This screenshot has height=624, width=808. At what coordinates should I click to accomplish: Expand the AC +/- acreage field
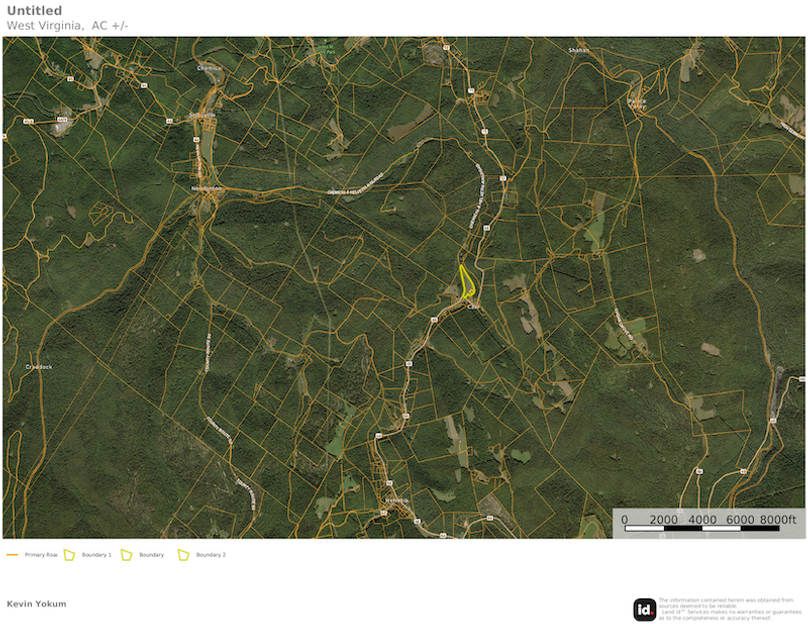[x=110, y=25]
